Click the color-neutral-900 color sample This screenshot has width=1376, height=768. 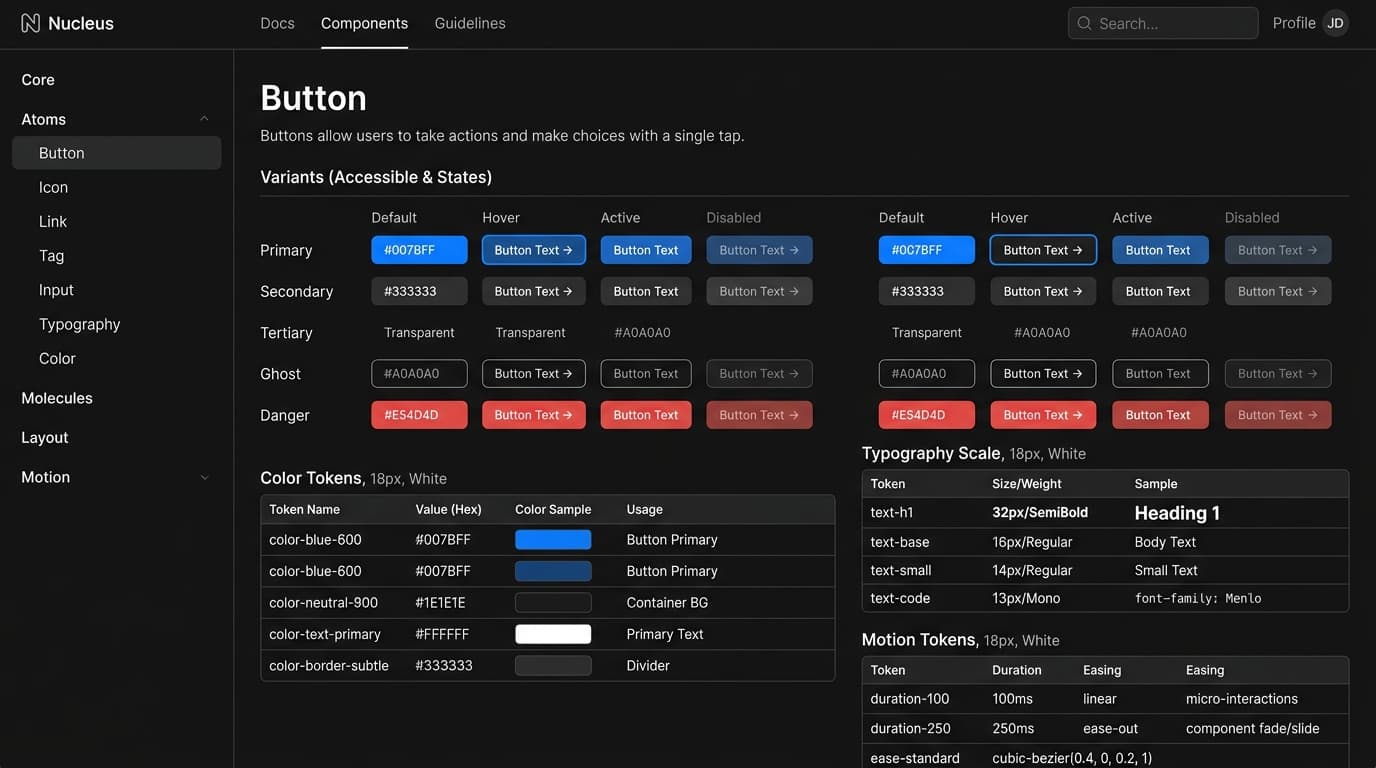point(553,603)
